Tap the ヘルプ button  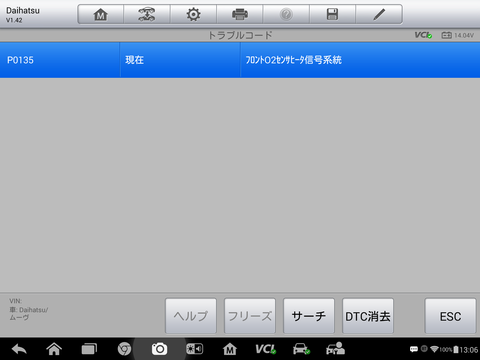191,316
